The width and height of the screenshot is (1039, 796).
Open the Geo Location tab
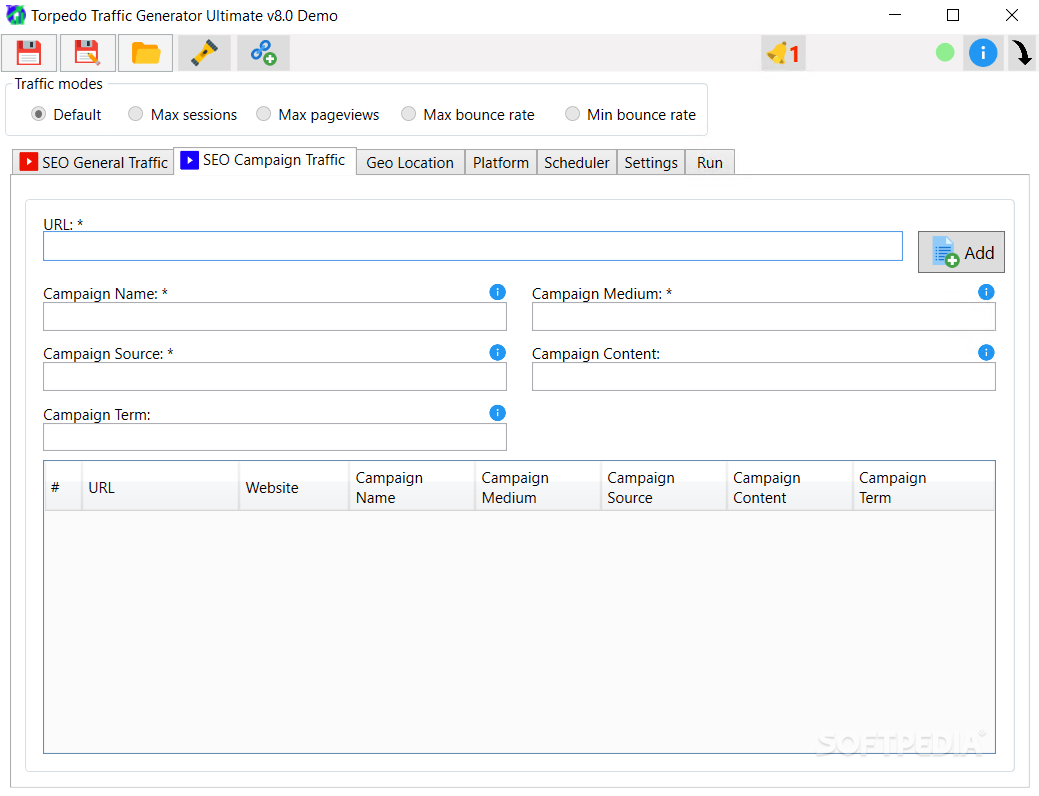click(410, 162)
